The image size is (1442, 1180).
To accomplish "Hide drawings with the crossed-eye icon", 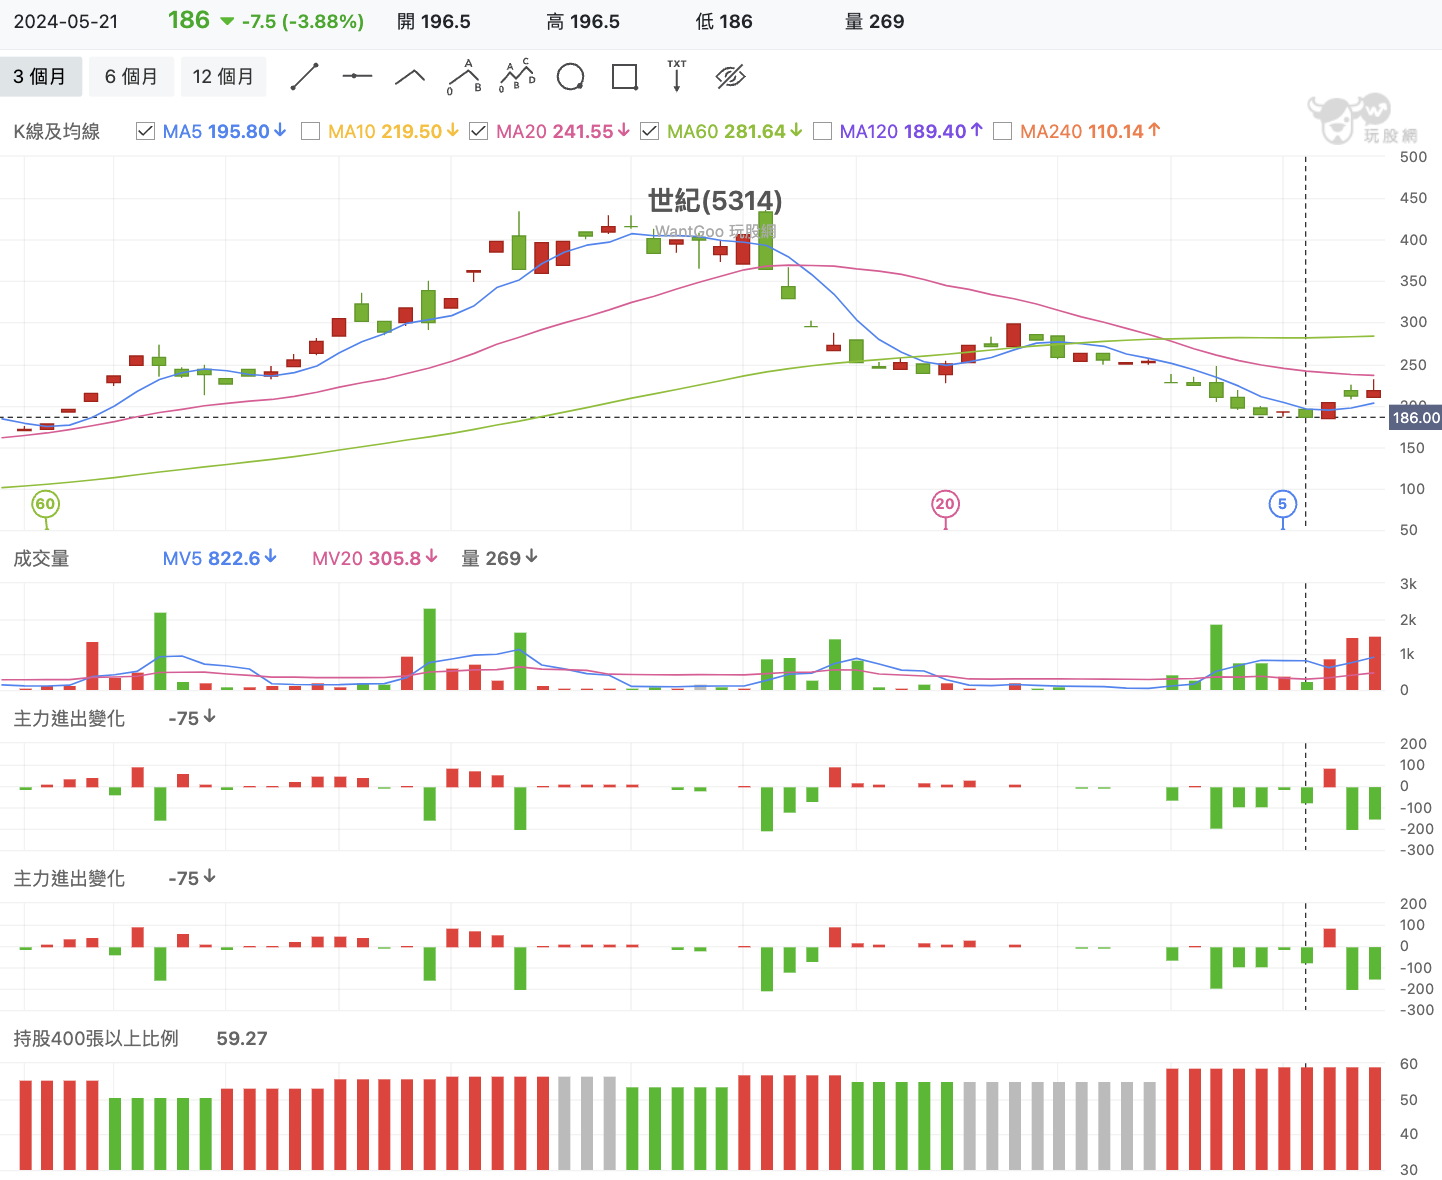I will coord(731,77).
